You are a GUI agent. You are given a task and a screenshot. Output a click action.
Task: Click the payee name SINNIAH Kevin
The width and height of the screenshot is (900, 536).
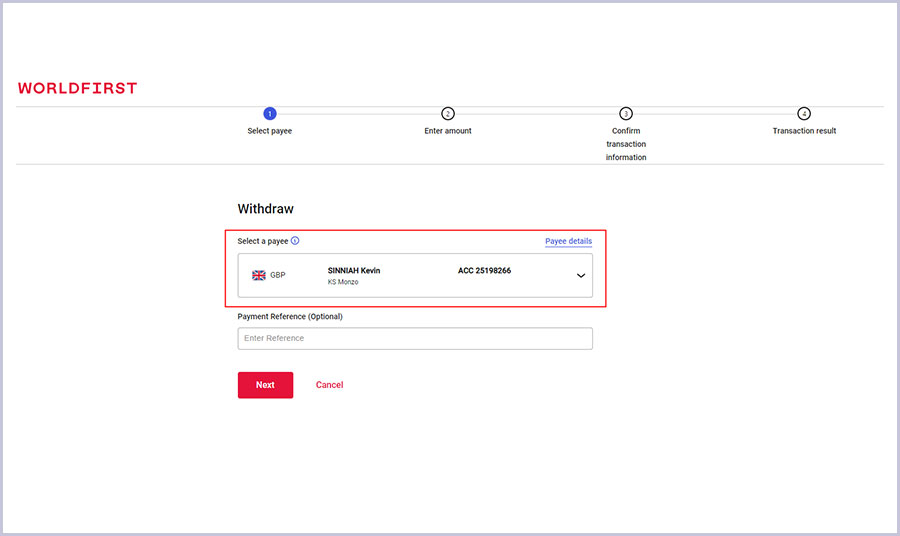coord(354,270)
